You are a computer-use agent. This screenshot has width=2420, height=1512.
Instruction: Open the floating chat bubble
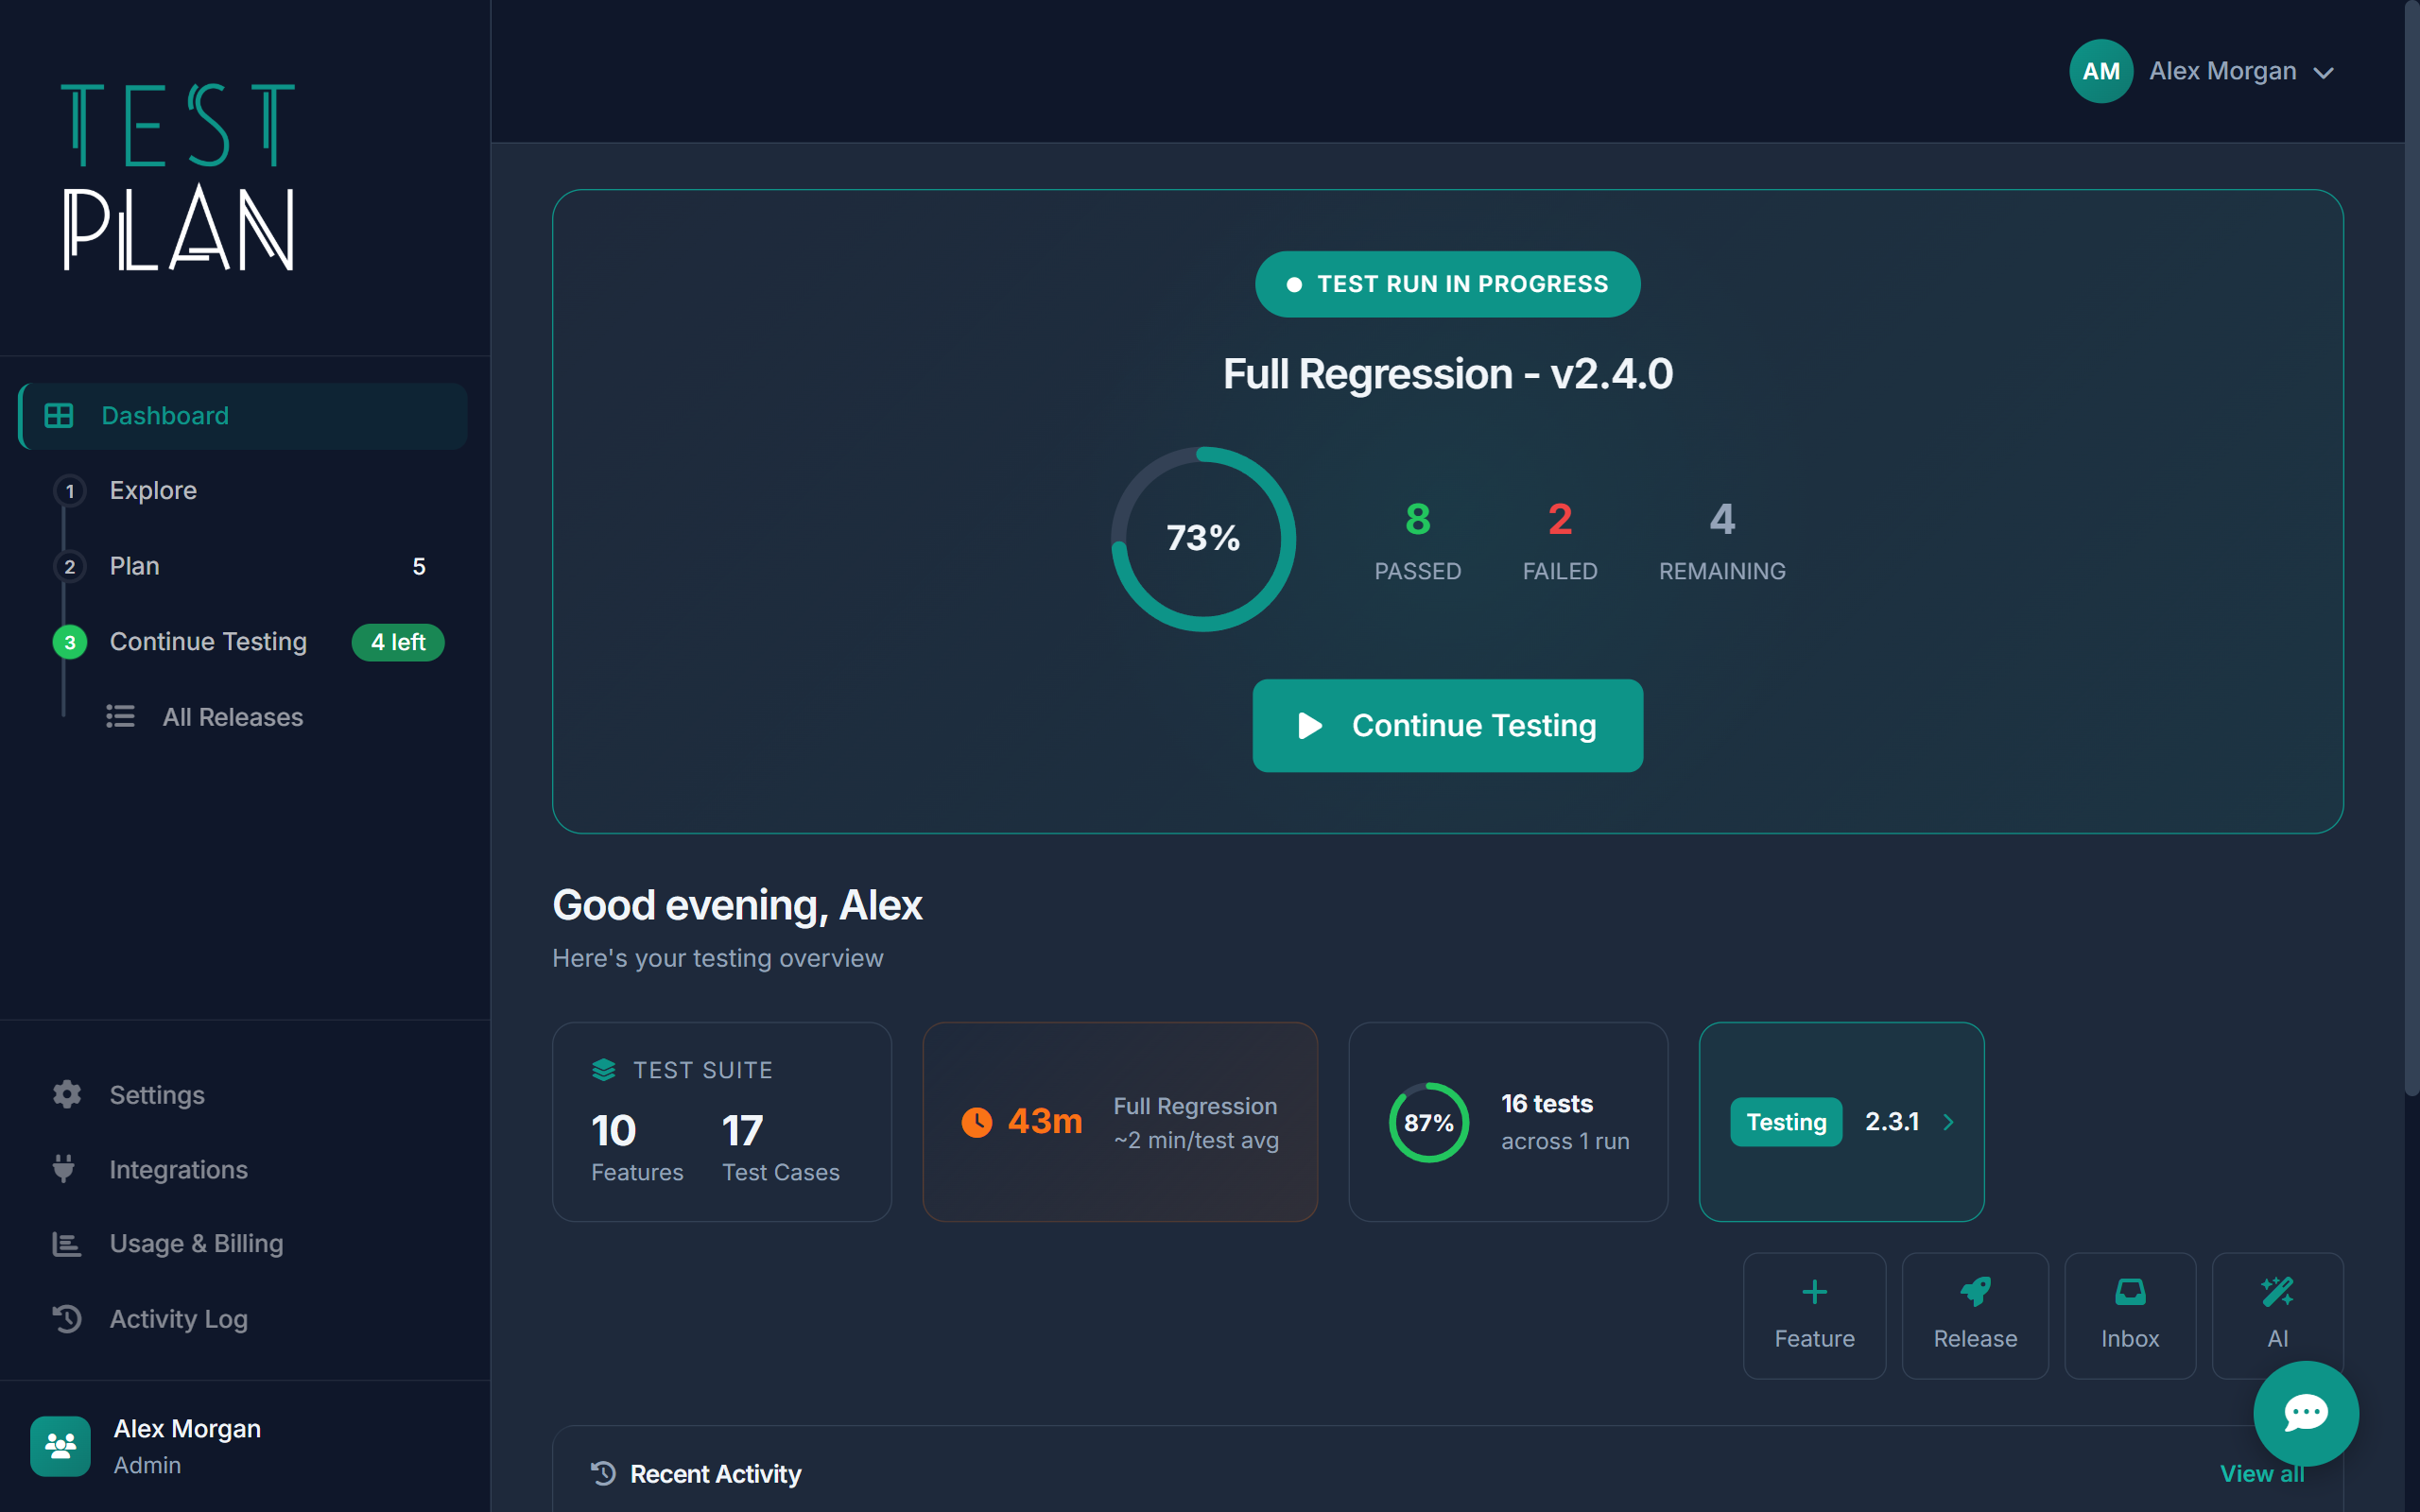(x=2304, y=1412)
